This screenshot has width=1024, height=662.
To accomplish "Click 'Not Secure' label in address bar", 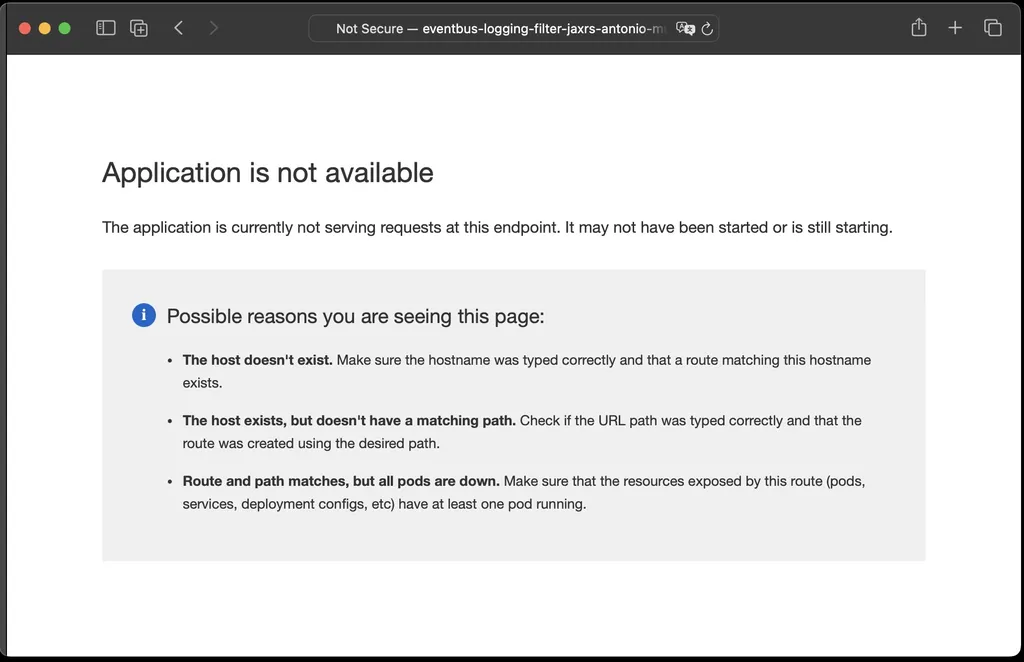I will (370, 29).
